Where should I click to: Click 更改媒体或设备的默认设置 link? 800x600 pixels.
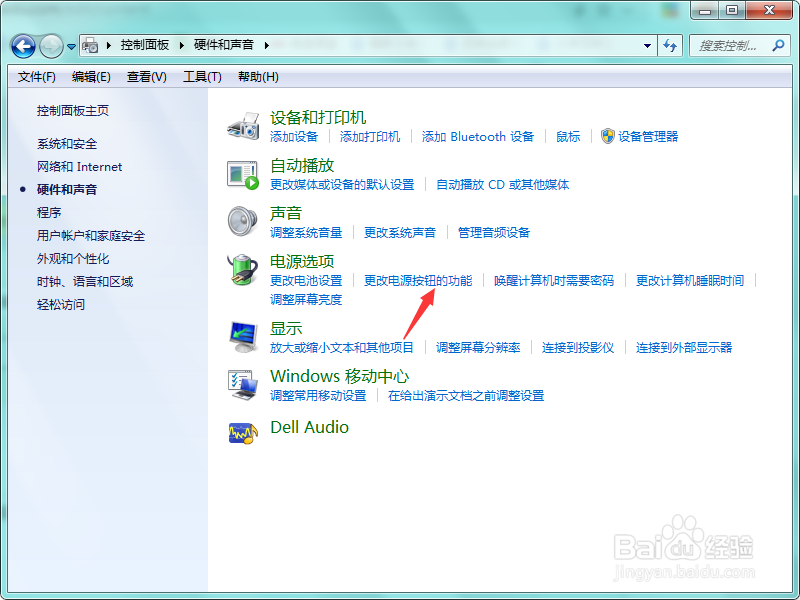[x=342, y=185]
